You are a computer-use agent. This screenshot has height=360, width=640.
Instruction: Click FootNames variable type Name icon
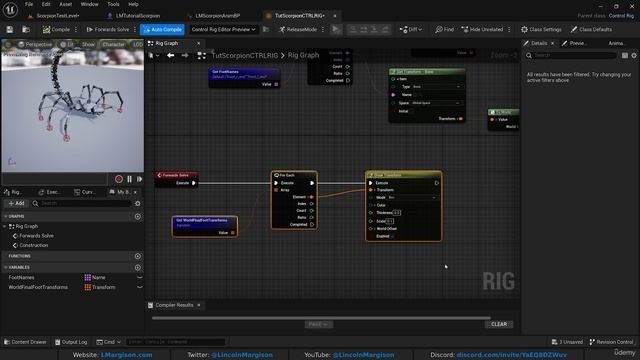click(x=88, y=277)
